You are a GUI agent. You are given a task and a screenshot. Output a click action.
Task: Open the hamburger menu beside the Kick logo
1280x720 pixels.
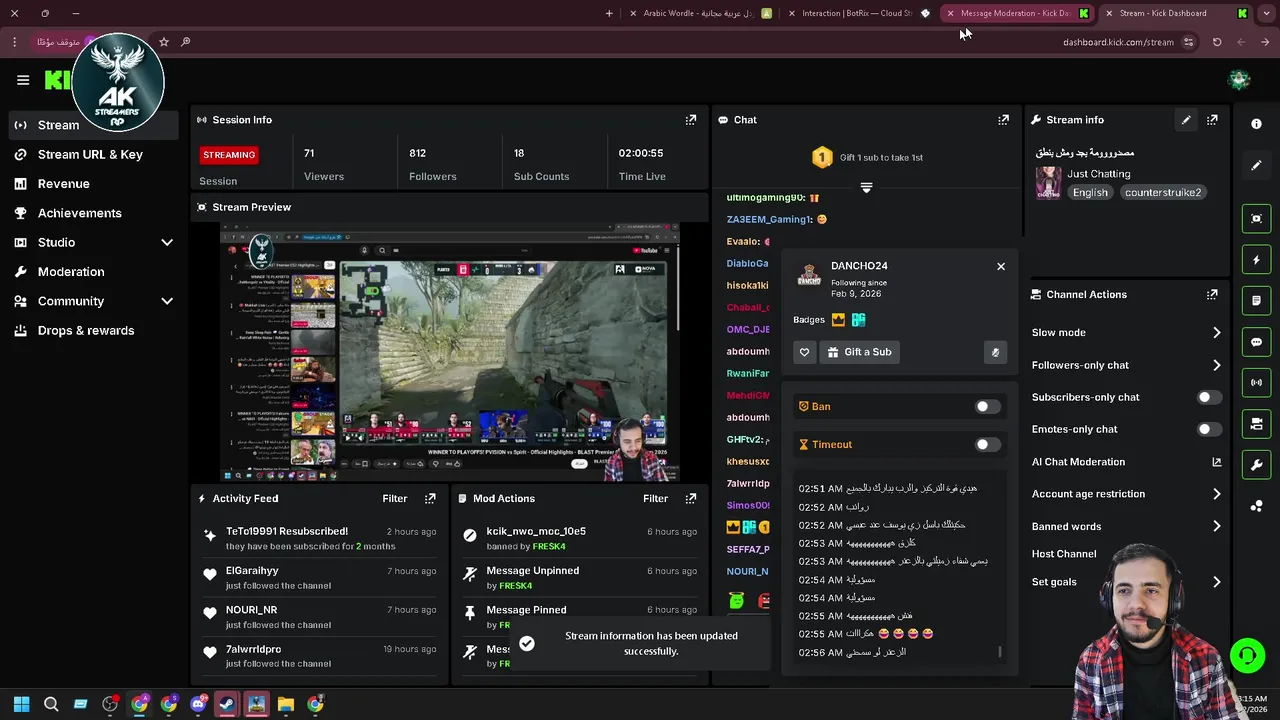point(23,80)
